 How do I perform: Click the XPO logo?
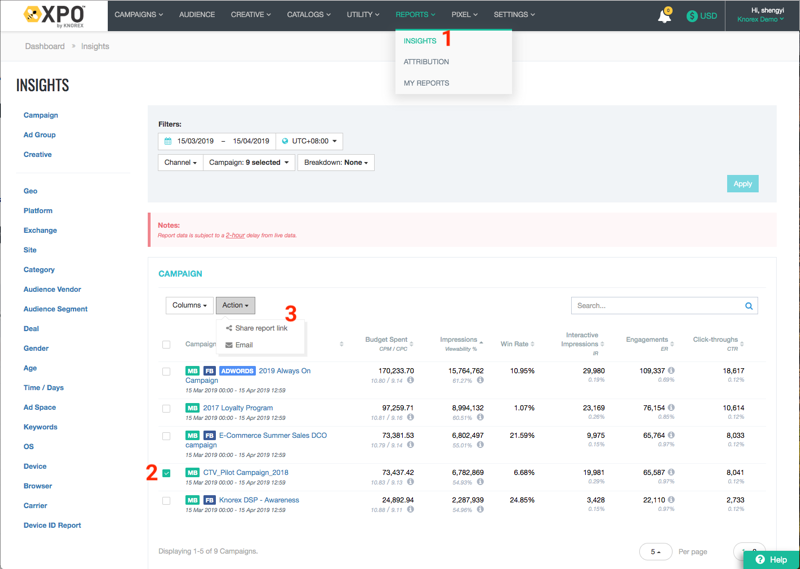pyautogui.click(x=54, y=15)
